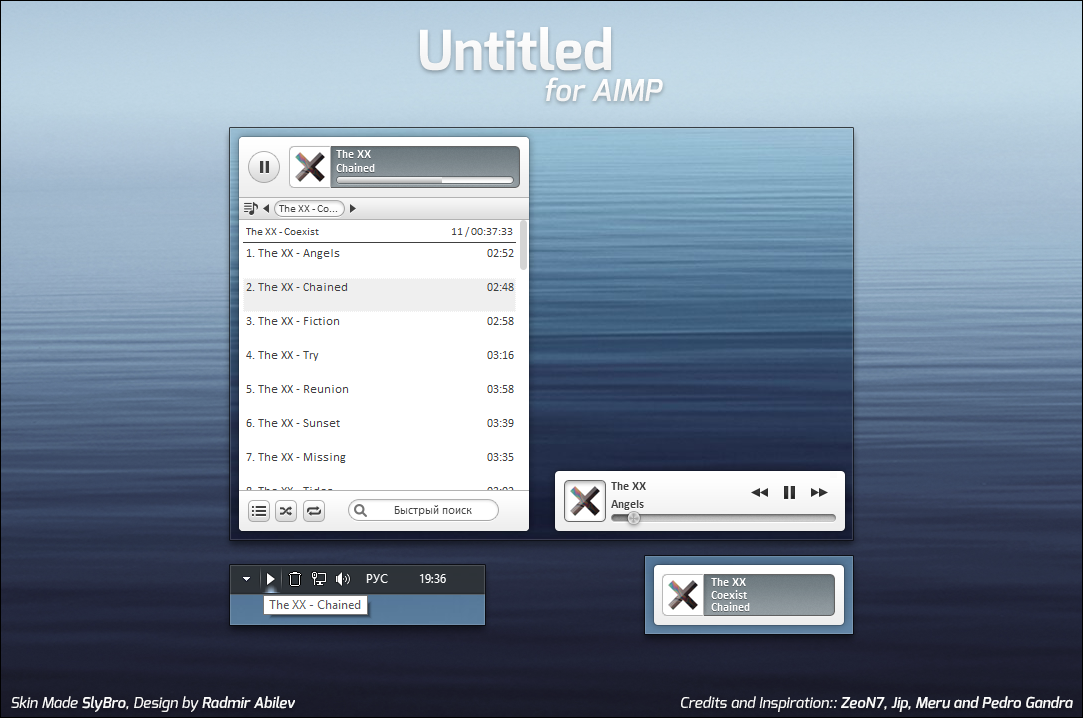Open the recycle bin tray icon
Image resolution: width=1083 pixels, height=718 pixels.
(x=295, y=579)
